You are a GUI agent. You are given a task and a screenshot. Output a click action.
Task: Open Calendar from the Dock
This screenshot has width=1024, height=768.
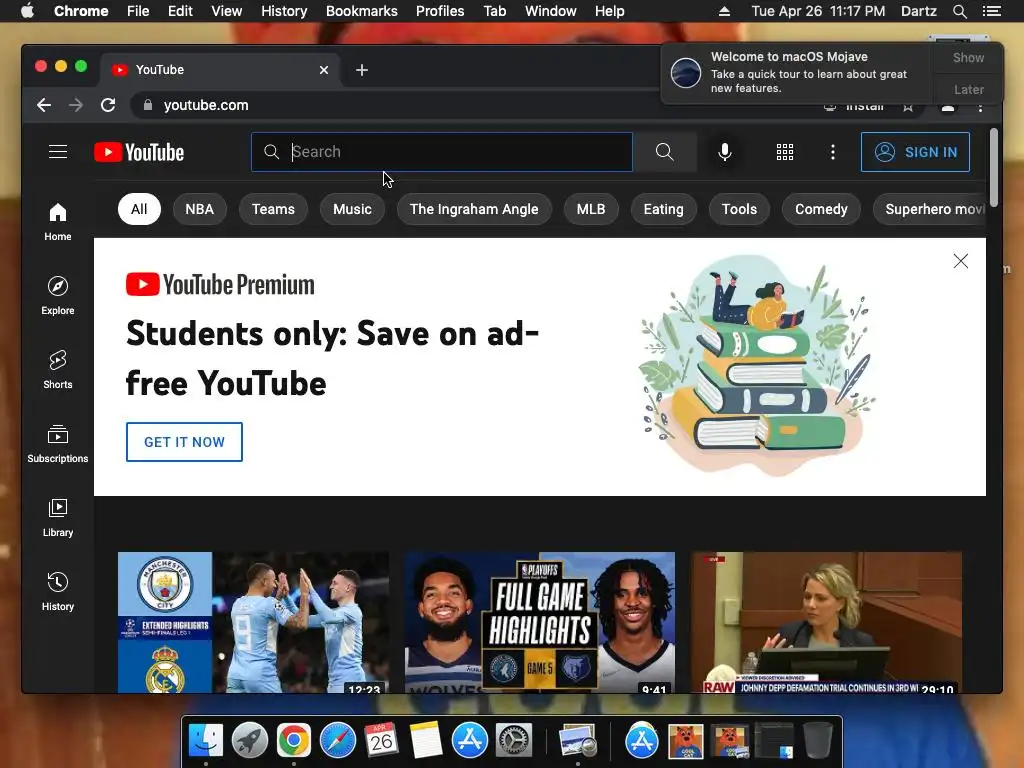click(381, 740)
